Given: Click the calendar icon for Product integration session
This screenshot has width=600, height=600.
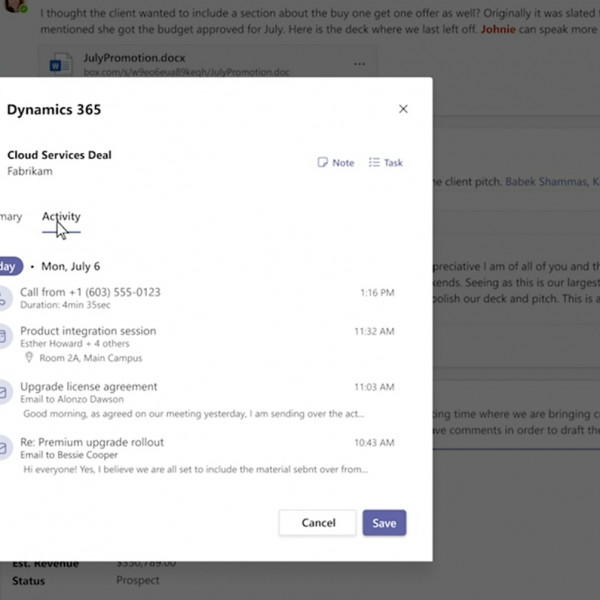Looking at the screenshot, I should (5, 336).
